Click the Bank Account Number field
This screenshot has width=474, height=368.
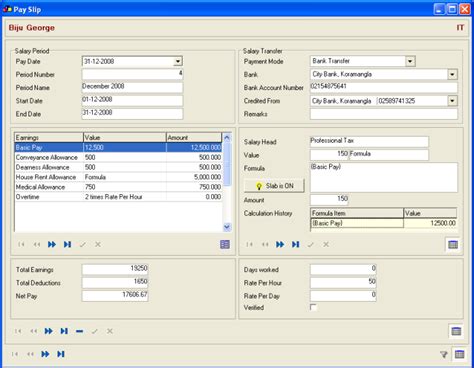tap(384, 87)
